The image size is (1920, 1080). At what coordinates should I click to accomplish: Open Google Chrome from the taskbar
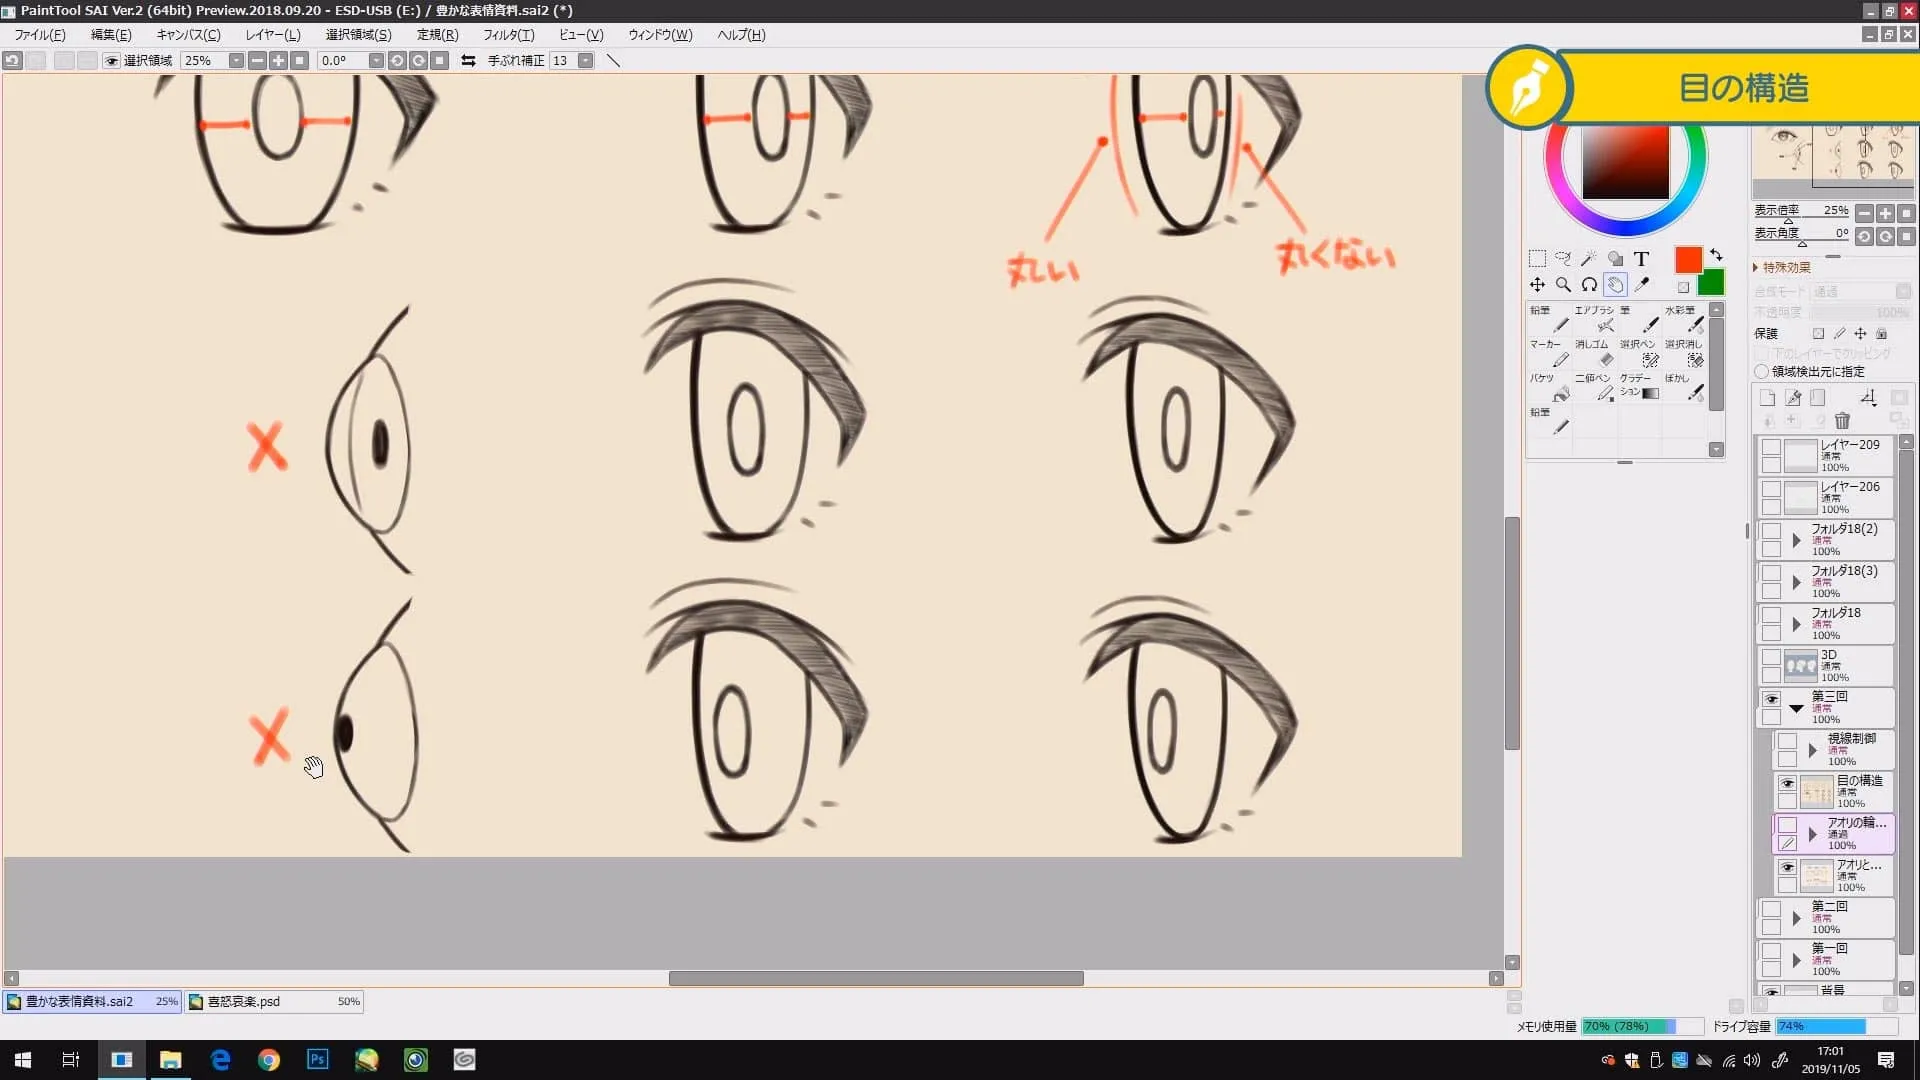268,1060
